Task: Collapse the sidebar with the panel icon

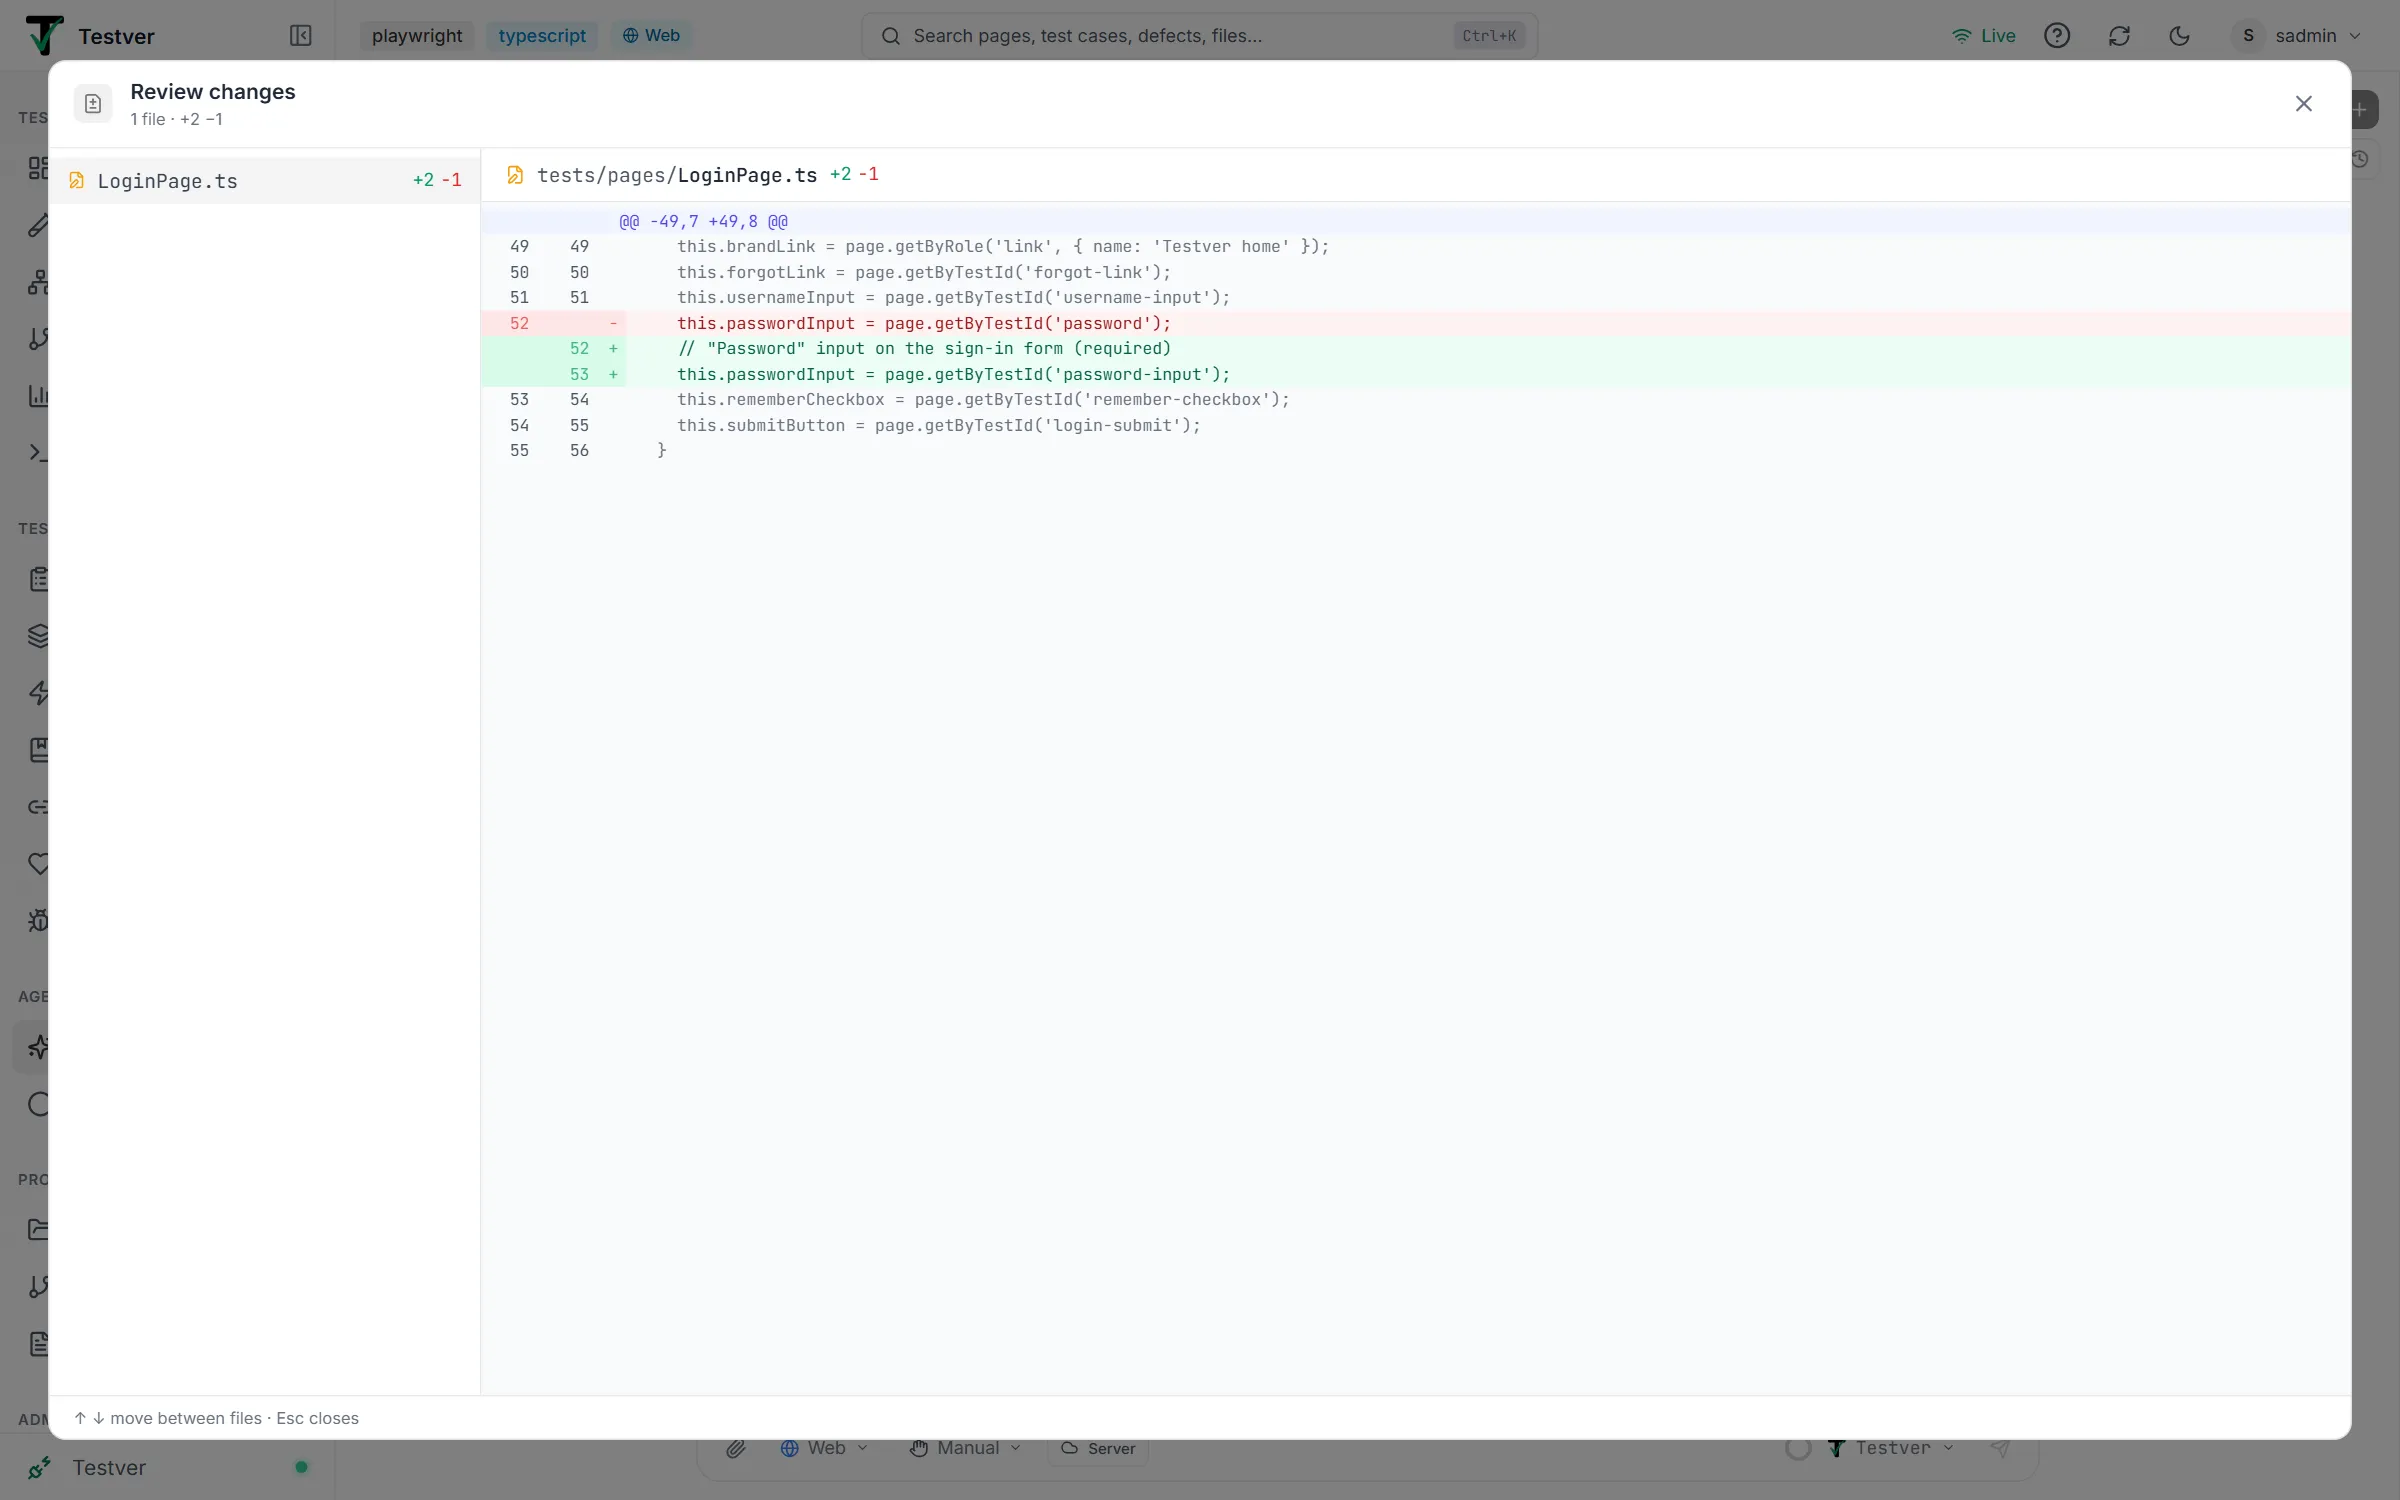Action: click(x=301, y=36)
